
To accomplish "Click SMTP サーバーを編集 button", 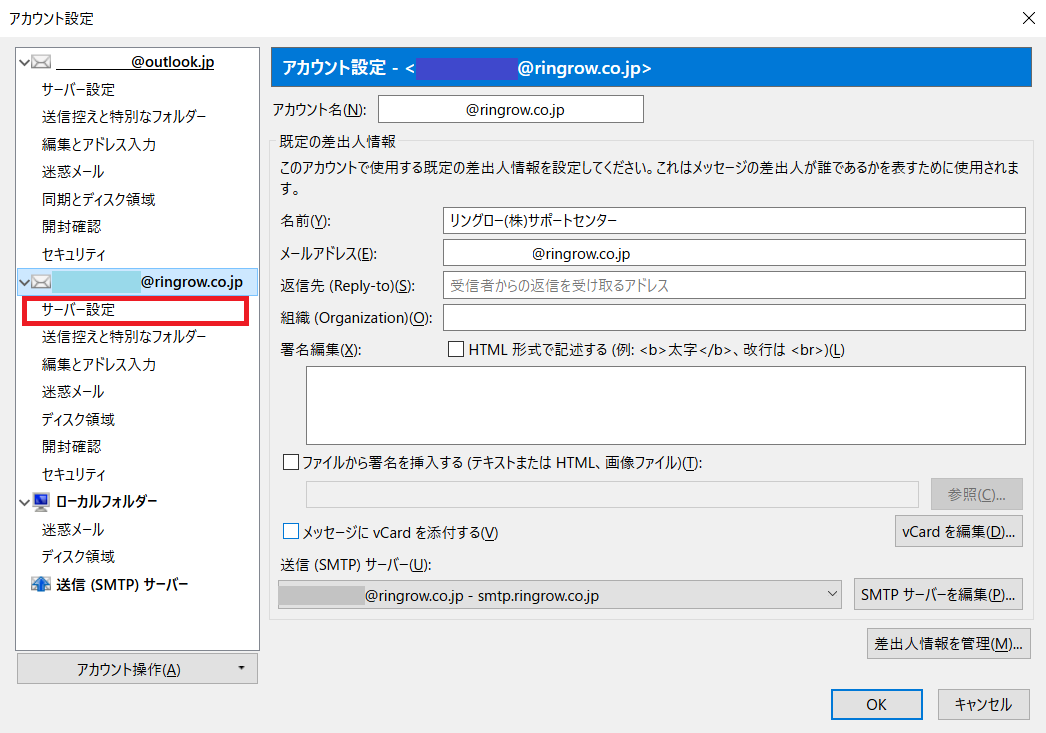I will [x=938, y=593].
